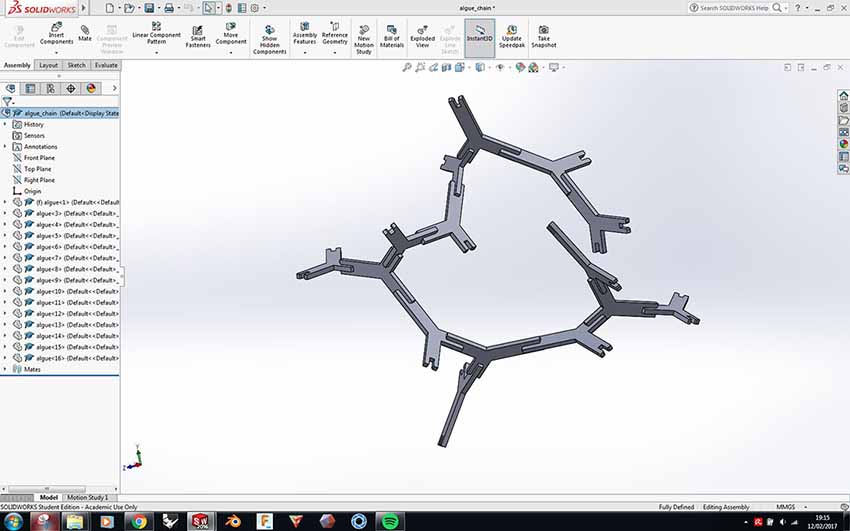Open Bill of Materials
The width and height of the screenshot is (850, 531).
coord(392,36)
